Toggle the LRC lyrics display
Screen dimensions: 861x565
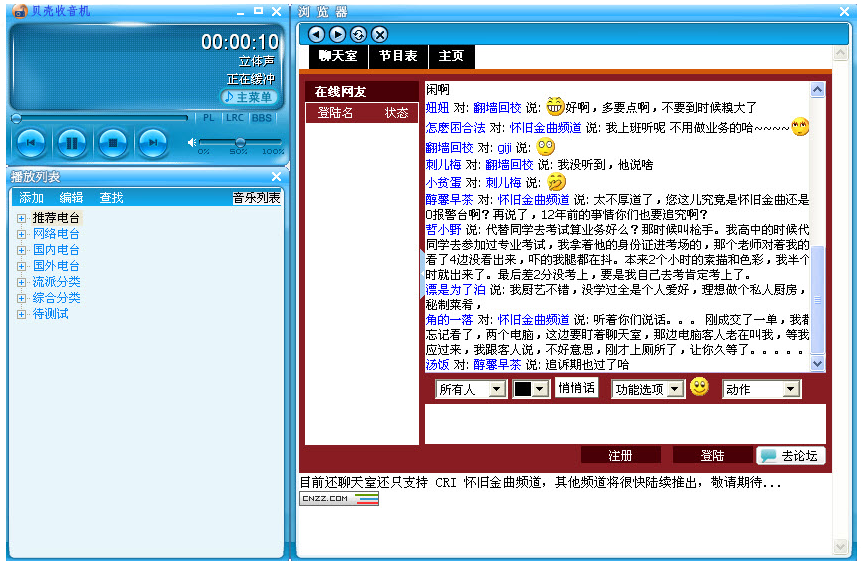coord(235,118)
